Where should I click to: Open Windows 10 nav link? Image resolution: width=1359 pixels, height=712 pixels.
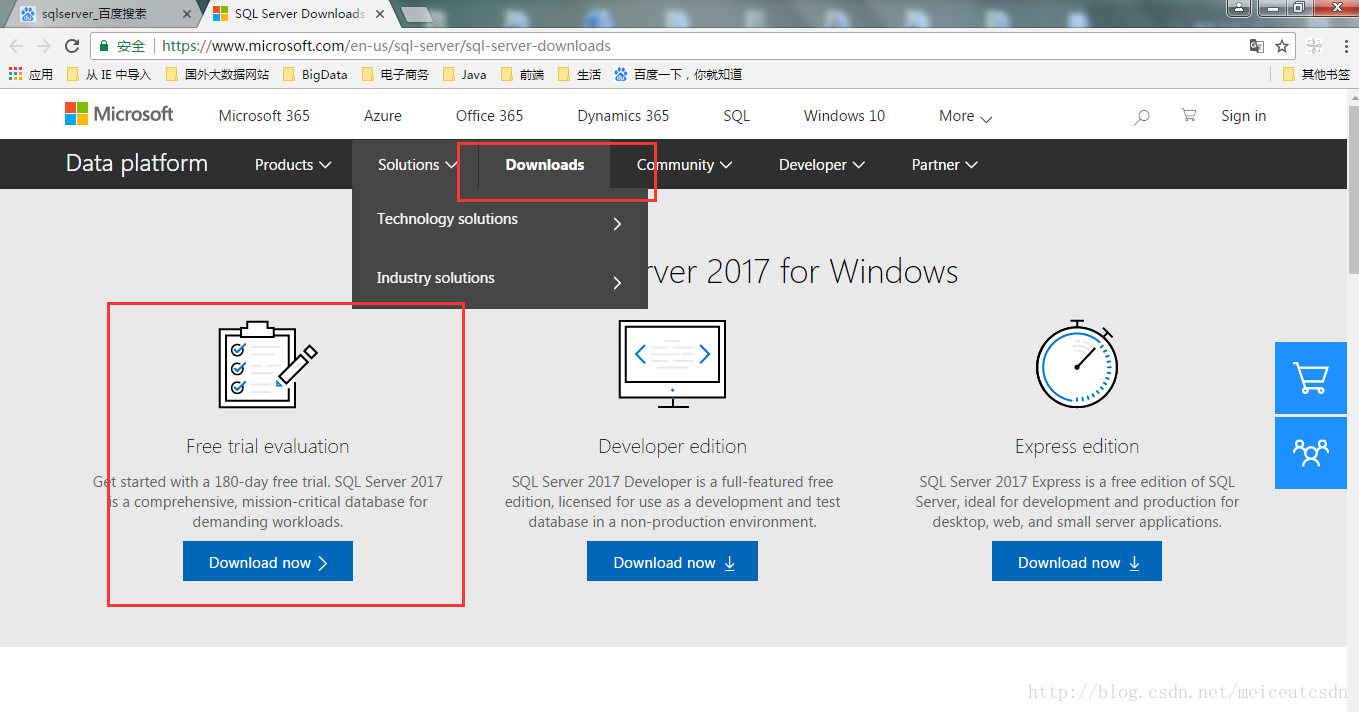pyautogui.click(x=844, y=116)
